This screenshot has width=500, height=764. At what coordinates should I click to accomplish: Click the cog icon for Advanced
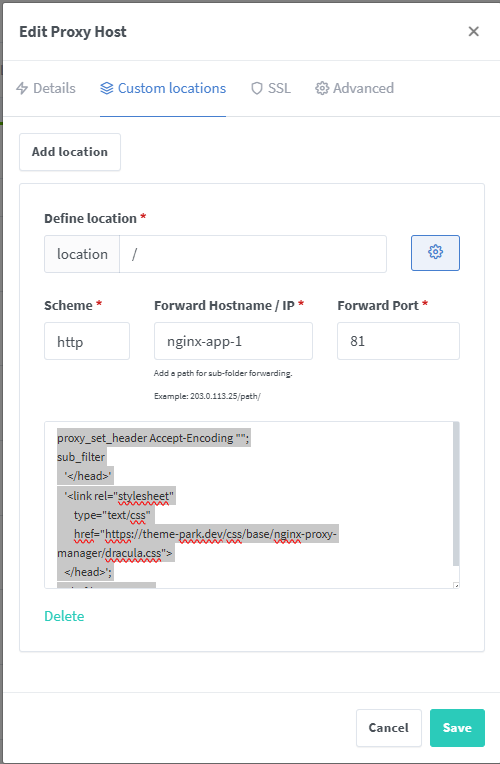(x=322, y=88)
